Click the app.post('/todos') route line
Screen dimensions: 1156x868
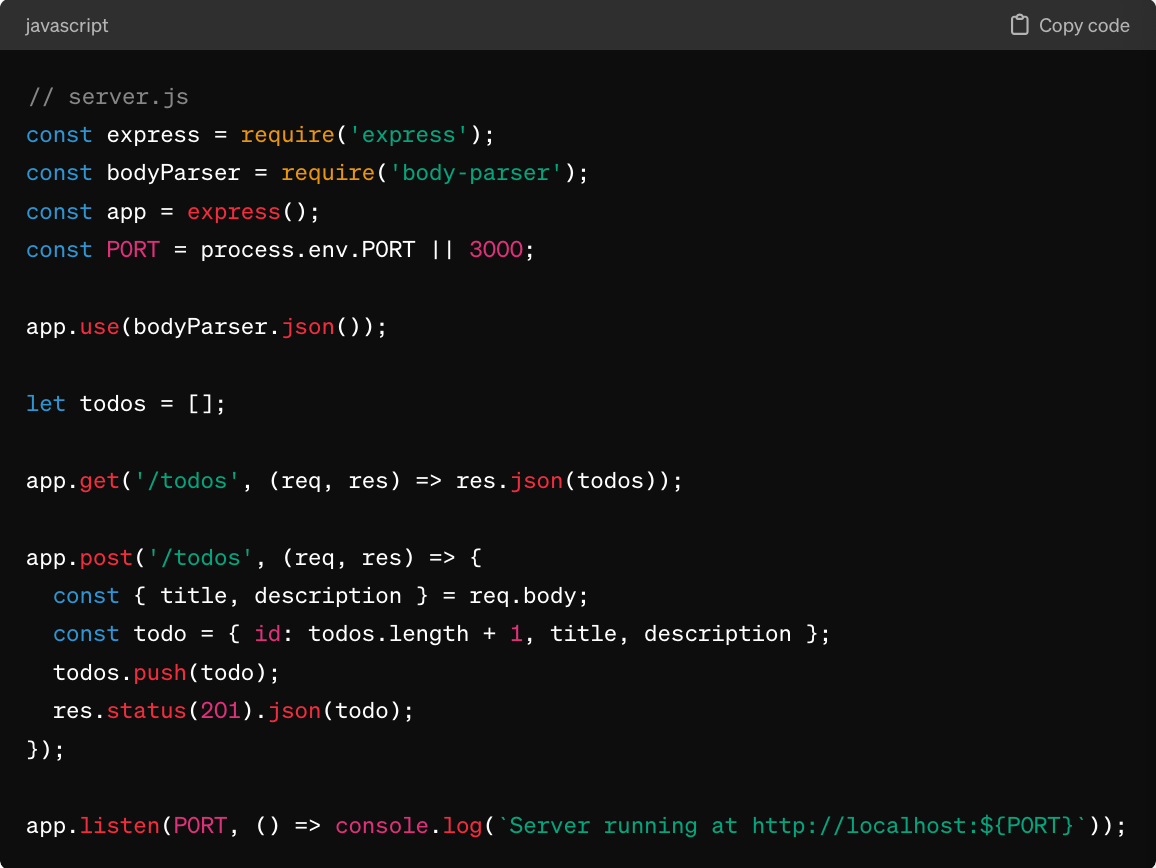(250, 557)
